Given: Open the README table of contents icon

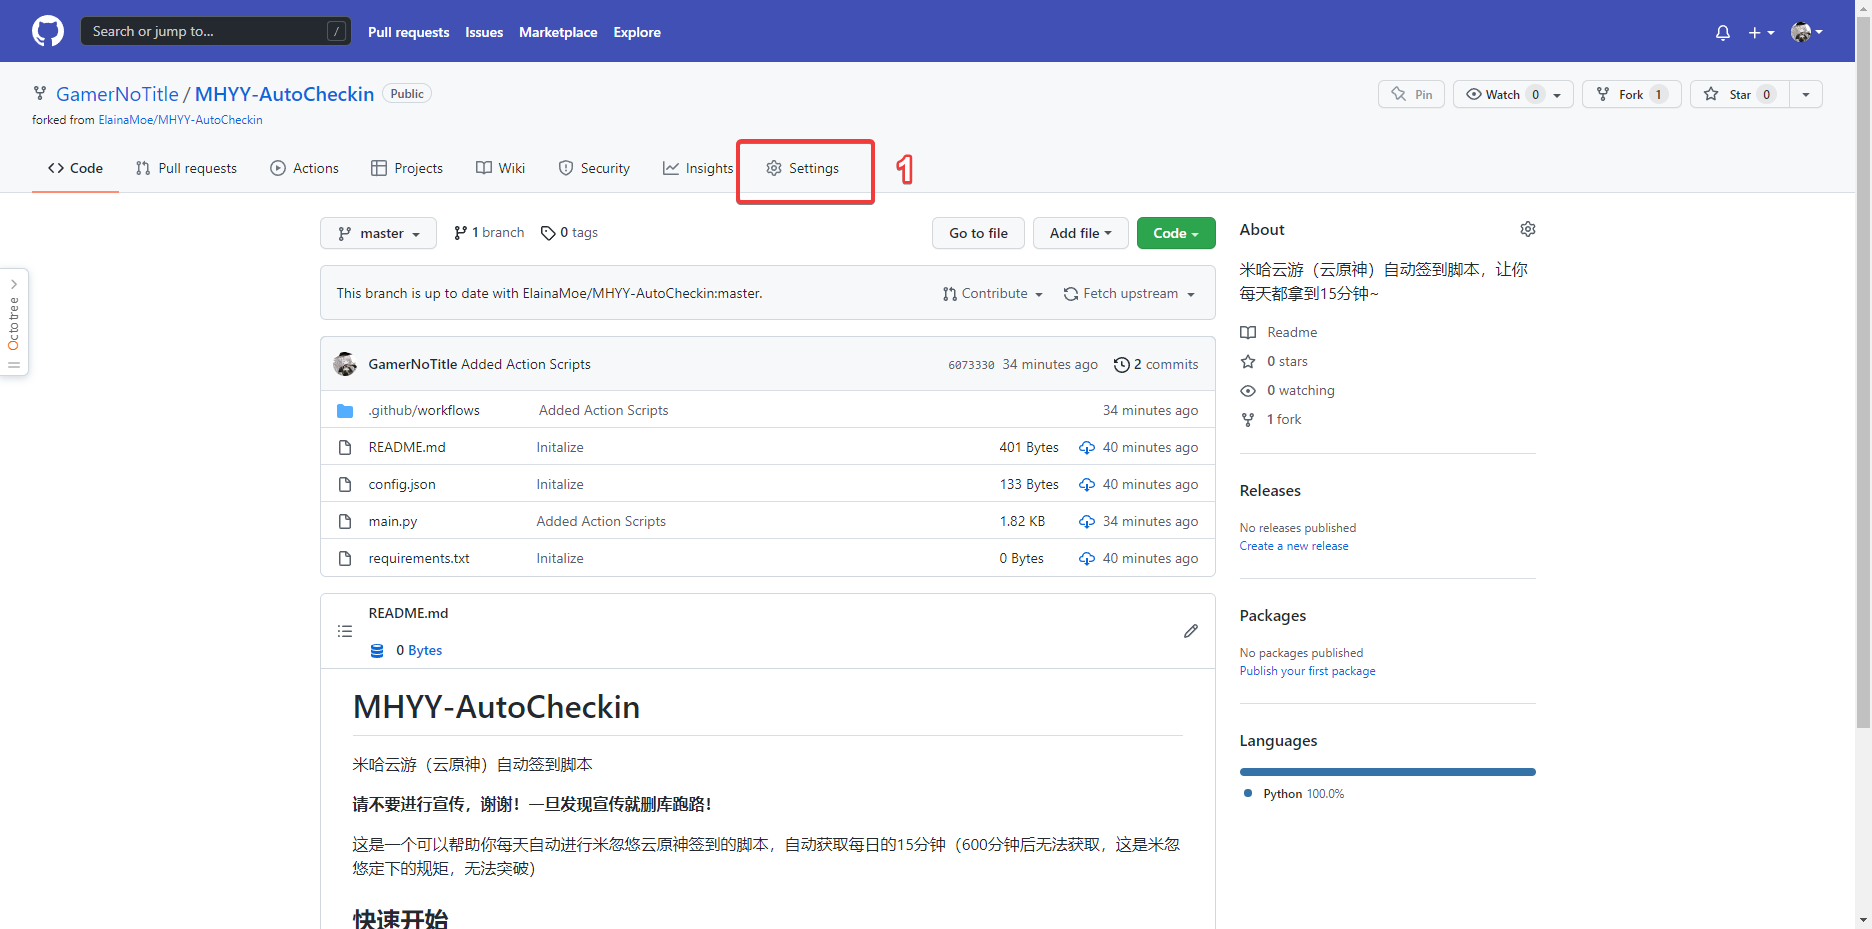Looking at the screenshot, I should pyautogui.click(x=345, y=631).
